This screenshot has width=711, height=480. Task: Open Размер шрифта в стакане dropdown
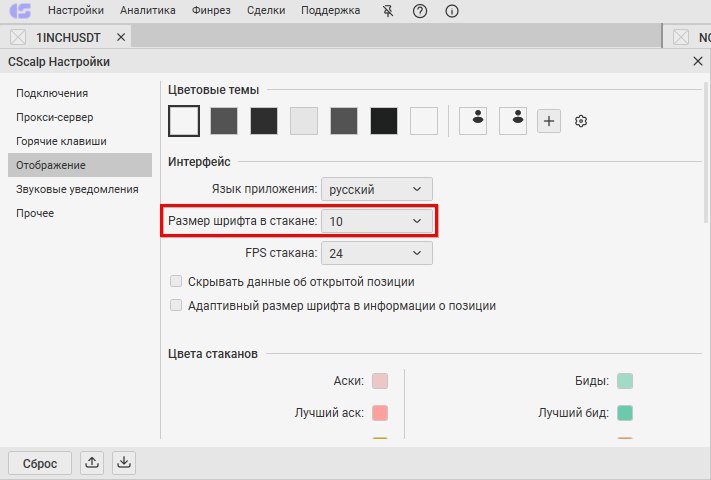coord(377,221)
